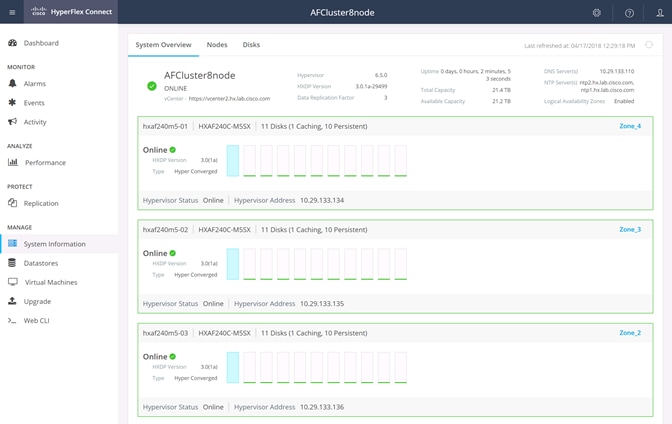Image resolution: width=672 pixels, height=424 pixels.
Task: Open the vCenter URL link
Action: click(x=229, y=99)
